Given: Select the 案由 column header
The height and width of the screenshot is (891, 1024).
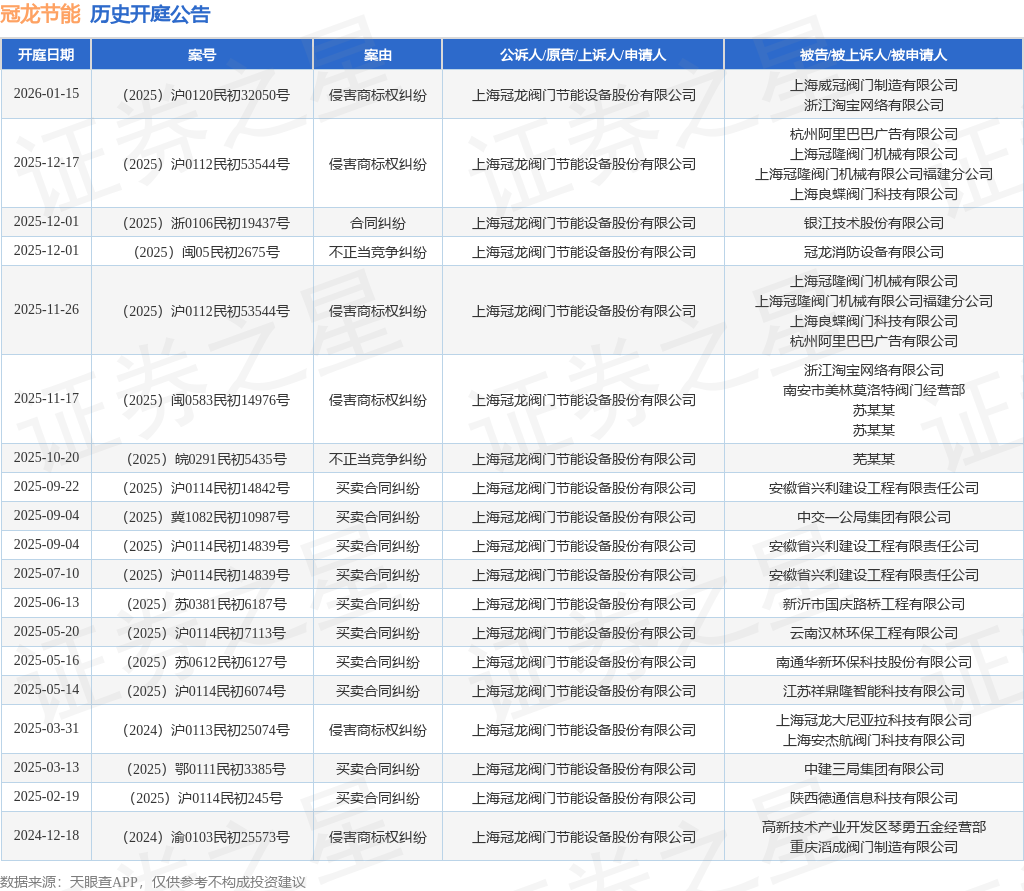Looking at the screenshot, I should click(377, 55).
